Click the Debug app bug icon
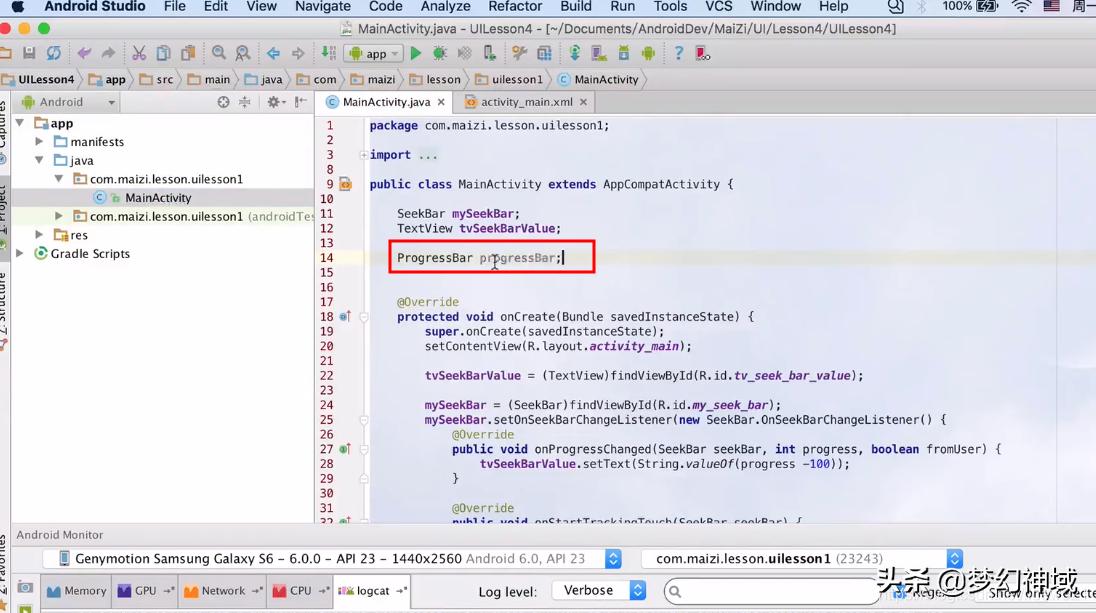Image resolution: width=1096 pixels, height=613 pixels. point(440,53)
